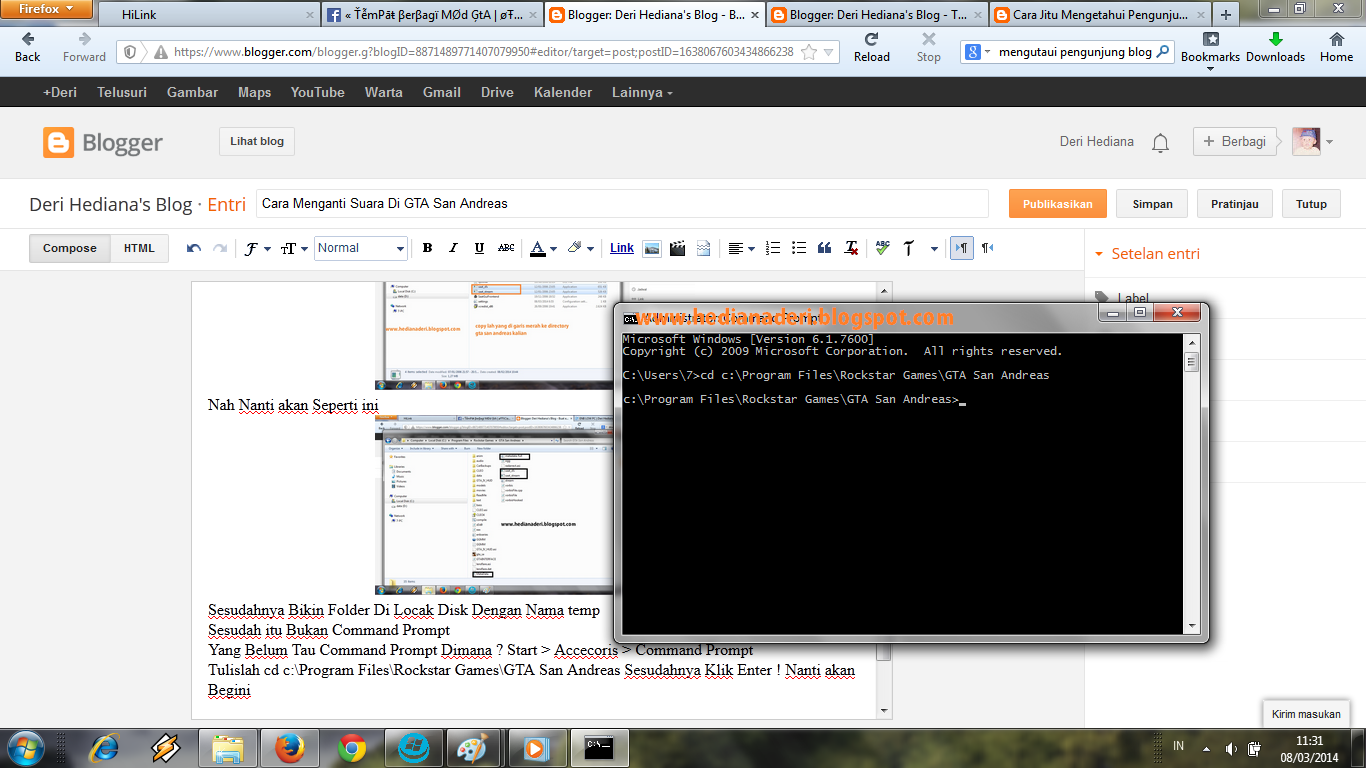Open the Firefox Downloads panel
This screenshot has height=769, width=1366.
click(1275, 46)
